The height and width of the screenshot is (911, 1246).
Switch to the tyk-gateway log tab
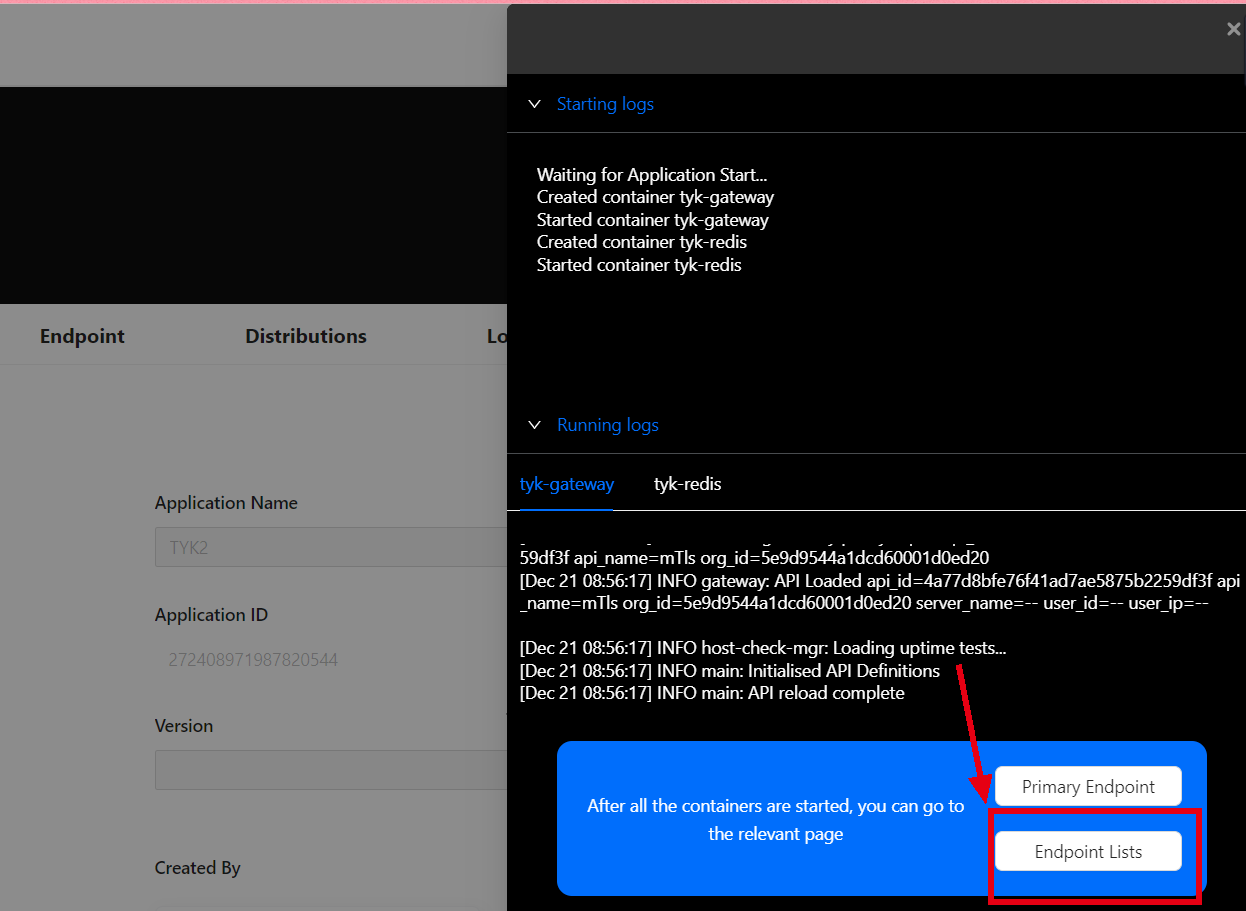tap(567, 484)
